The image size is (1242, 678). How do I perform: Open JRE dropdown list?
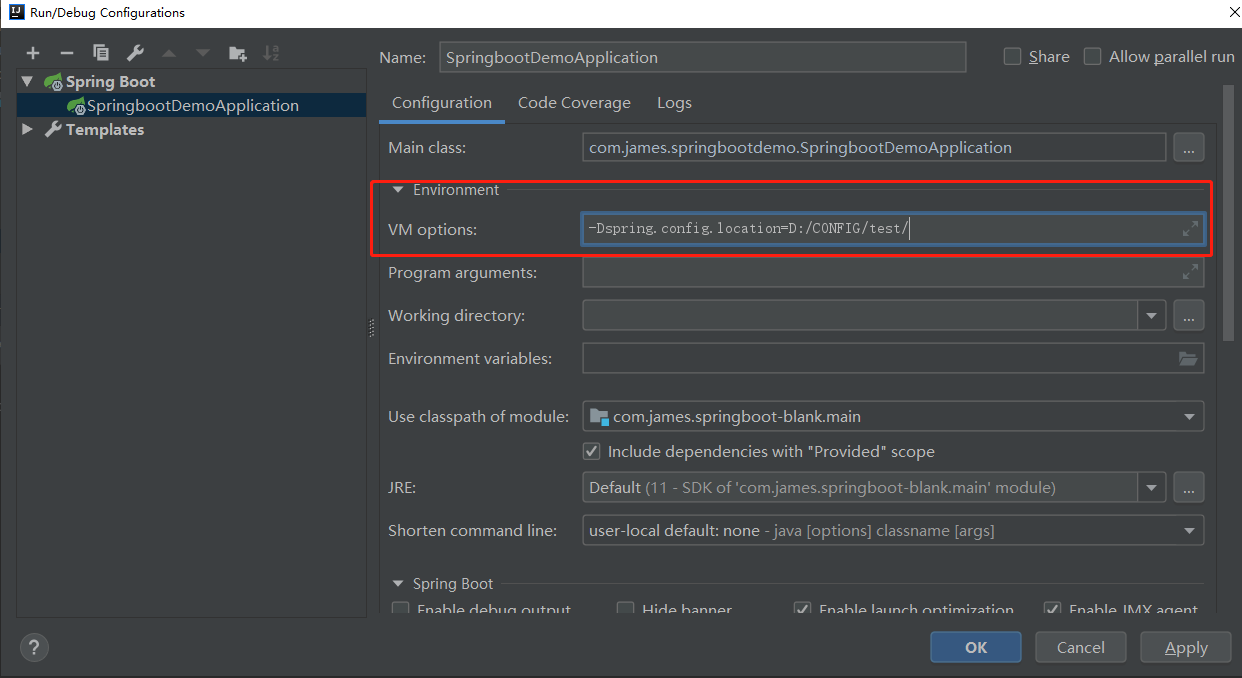click(1152, 488)
